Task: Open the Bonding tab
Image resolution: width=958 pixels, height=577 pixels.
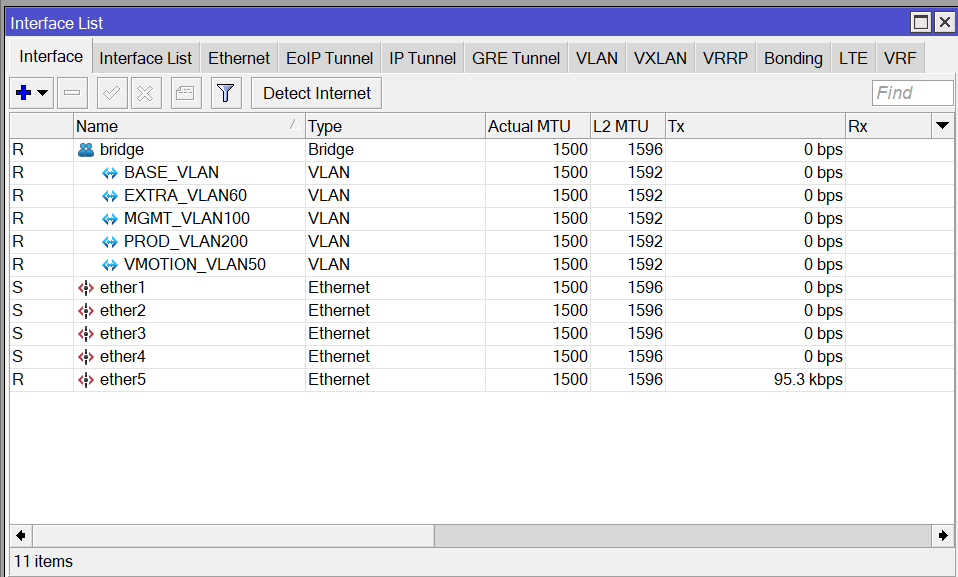Action: point(793,58)
